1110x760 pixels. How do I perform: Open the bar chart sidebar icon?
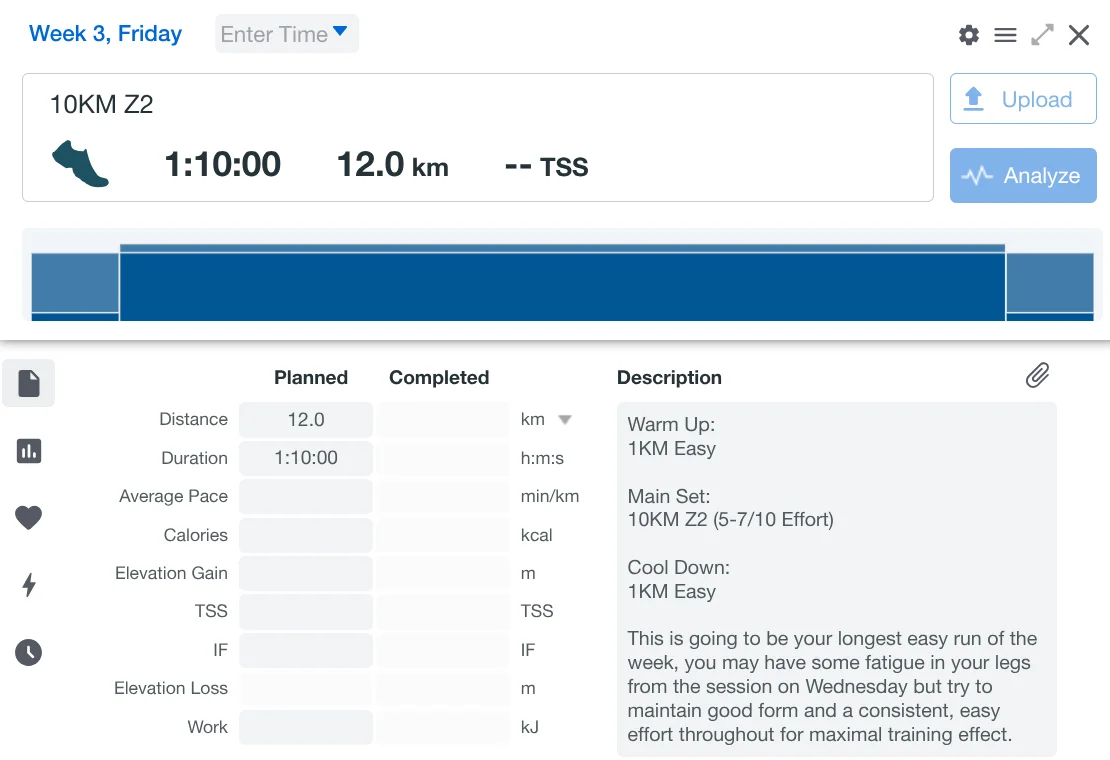coord(29,451)
